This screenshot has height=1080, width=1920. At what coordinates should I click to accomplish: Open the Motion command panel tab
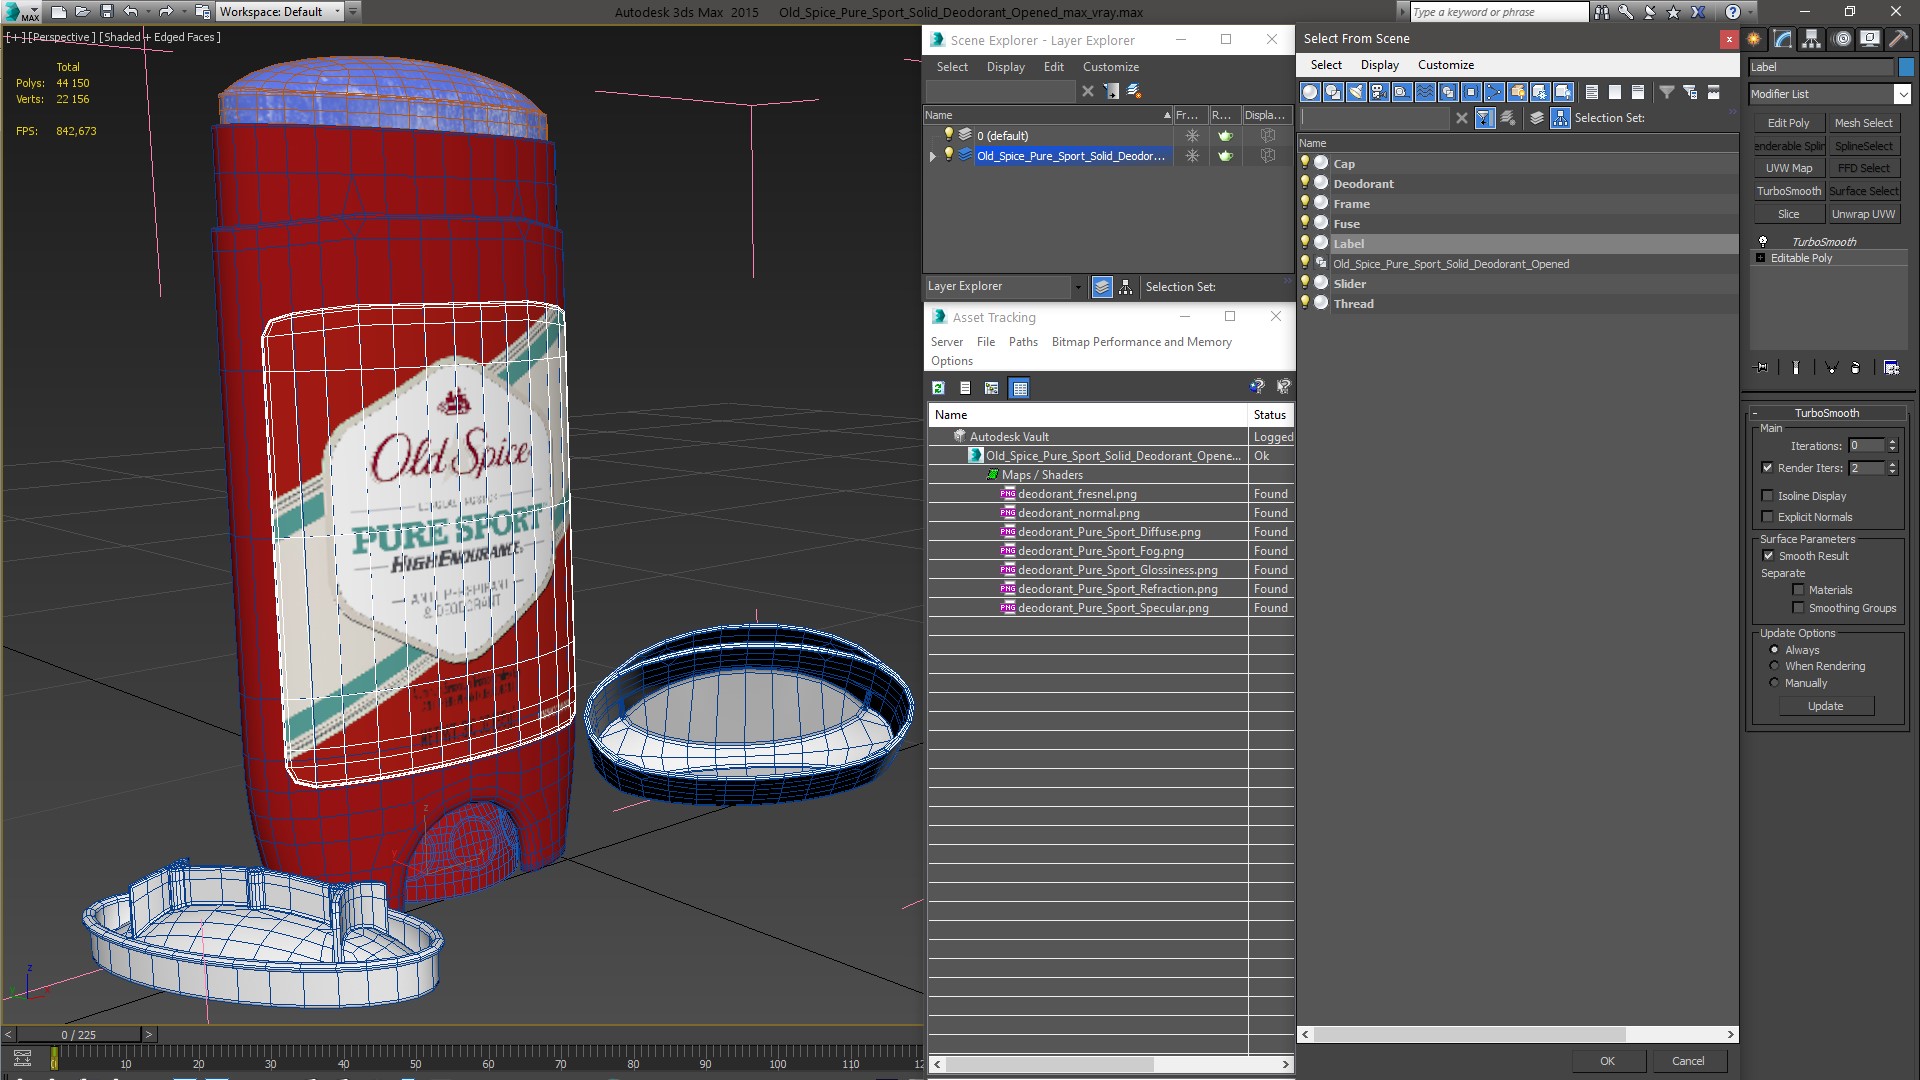(1841, 39)
